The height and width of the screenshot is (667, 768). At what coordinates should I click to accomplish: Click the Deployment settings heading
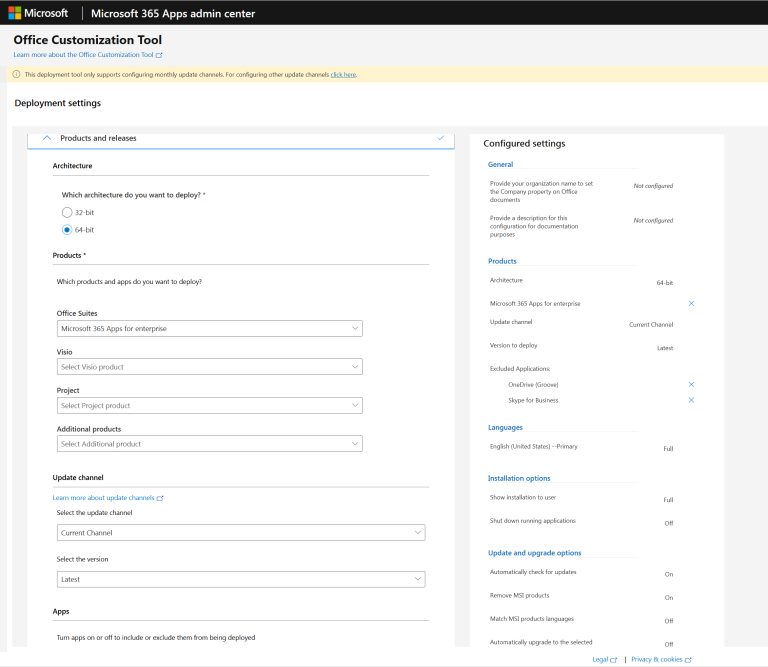[x=57, y=103]
